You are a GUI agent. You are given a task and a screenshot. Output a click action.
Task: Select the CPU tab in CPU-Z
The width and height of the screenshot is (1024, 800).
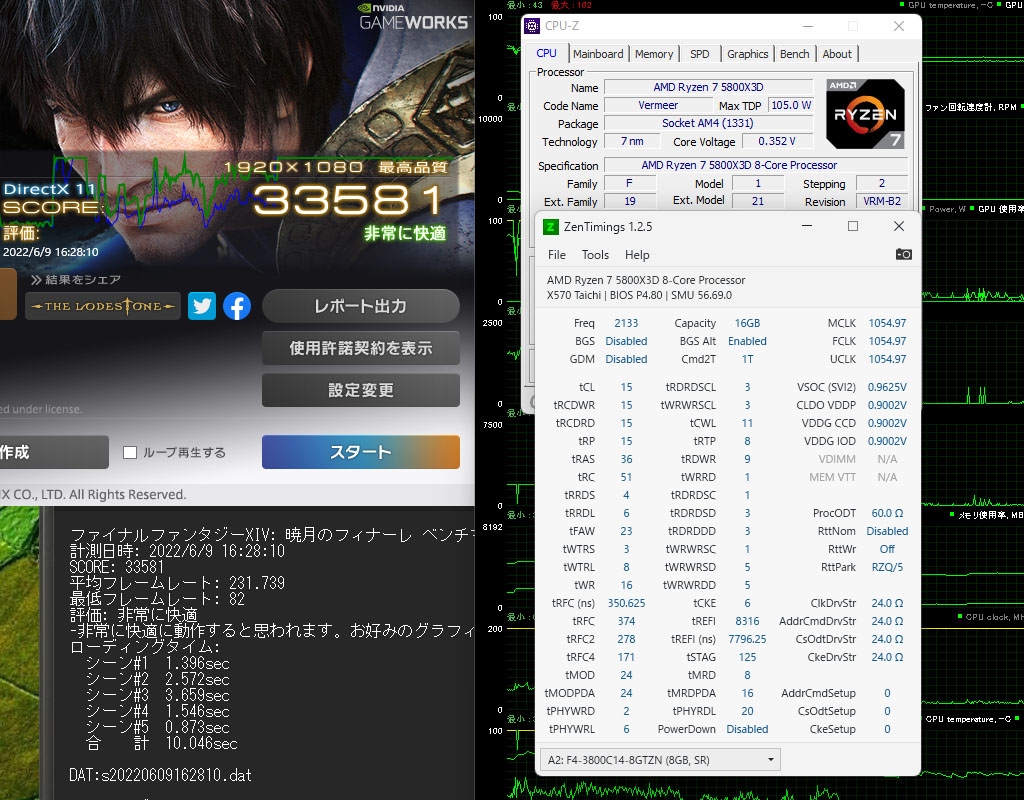pos(546,54)
